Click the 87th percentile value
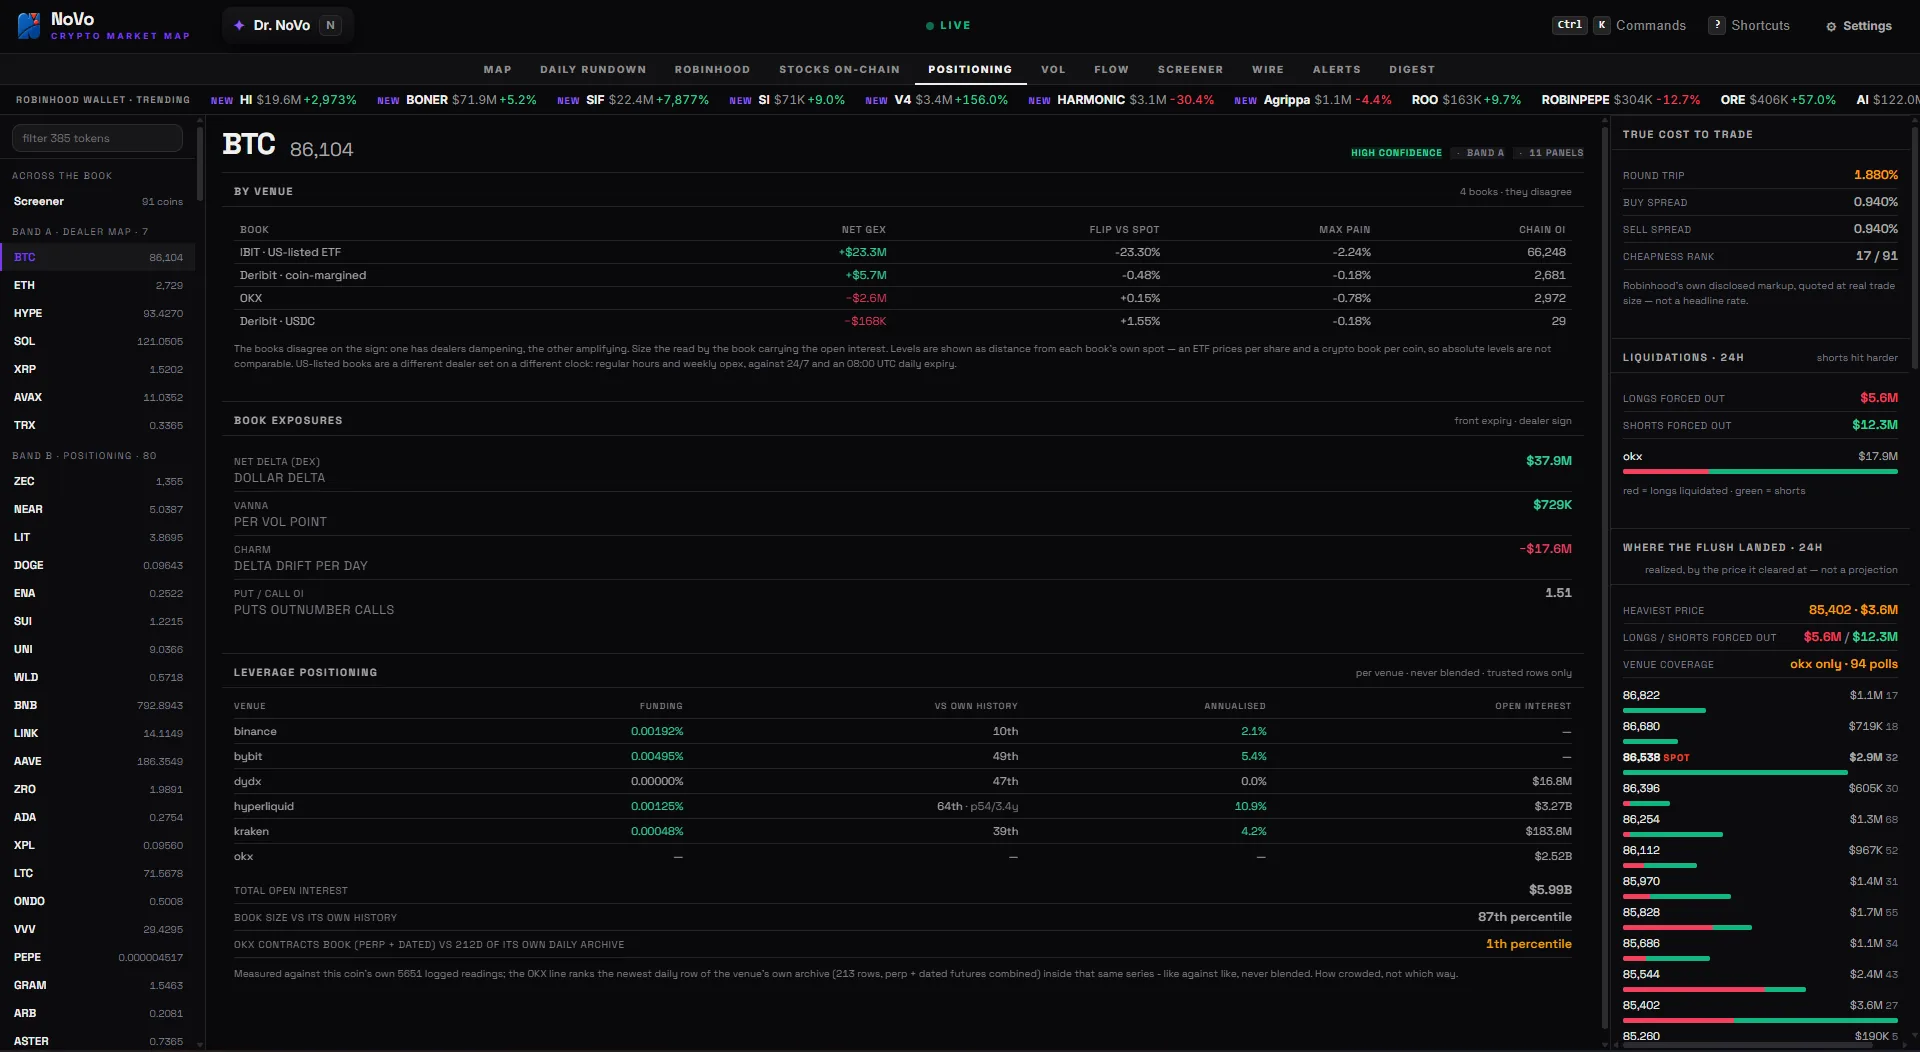The height and width of the screenshot is (1052, 1920). (x=1524, y=917)
